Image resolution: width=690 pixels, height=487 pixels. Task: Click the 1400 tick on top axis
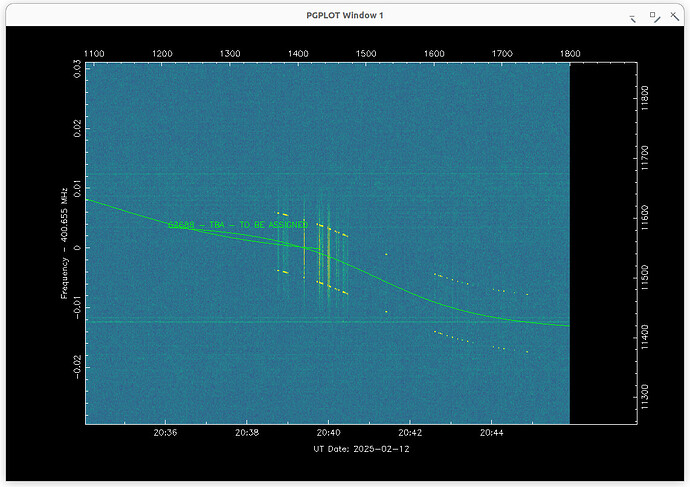pos(298,53)
